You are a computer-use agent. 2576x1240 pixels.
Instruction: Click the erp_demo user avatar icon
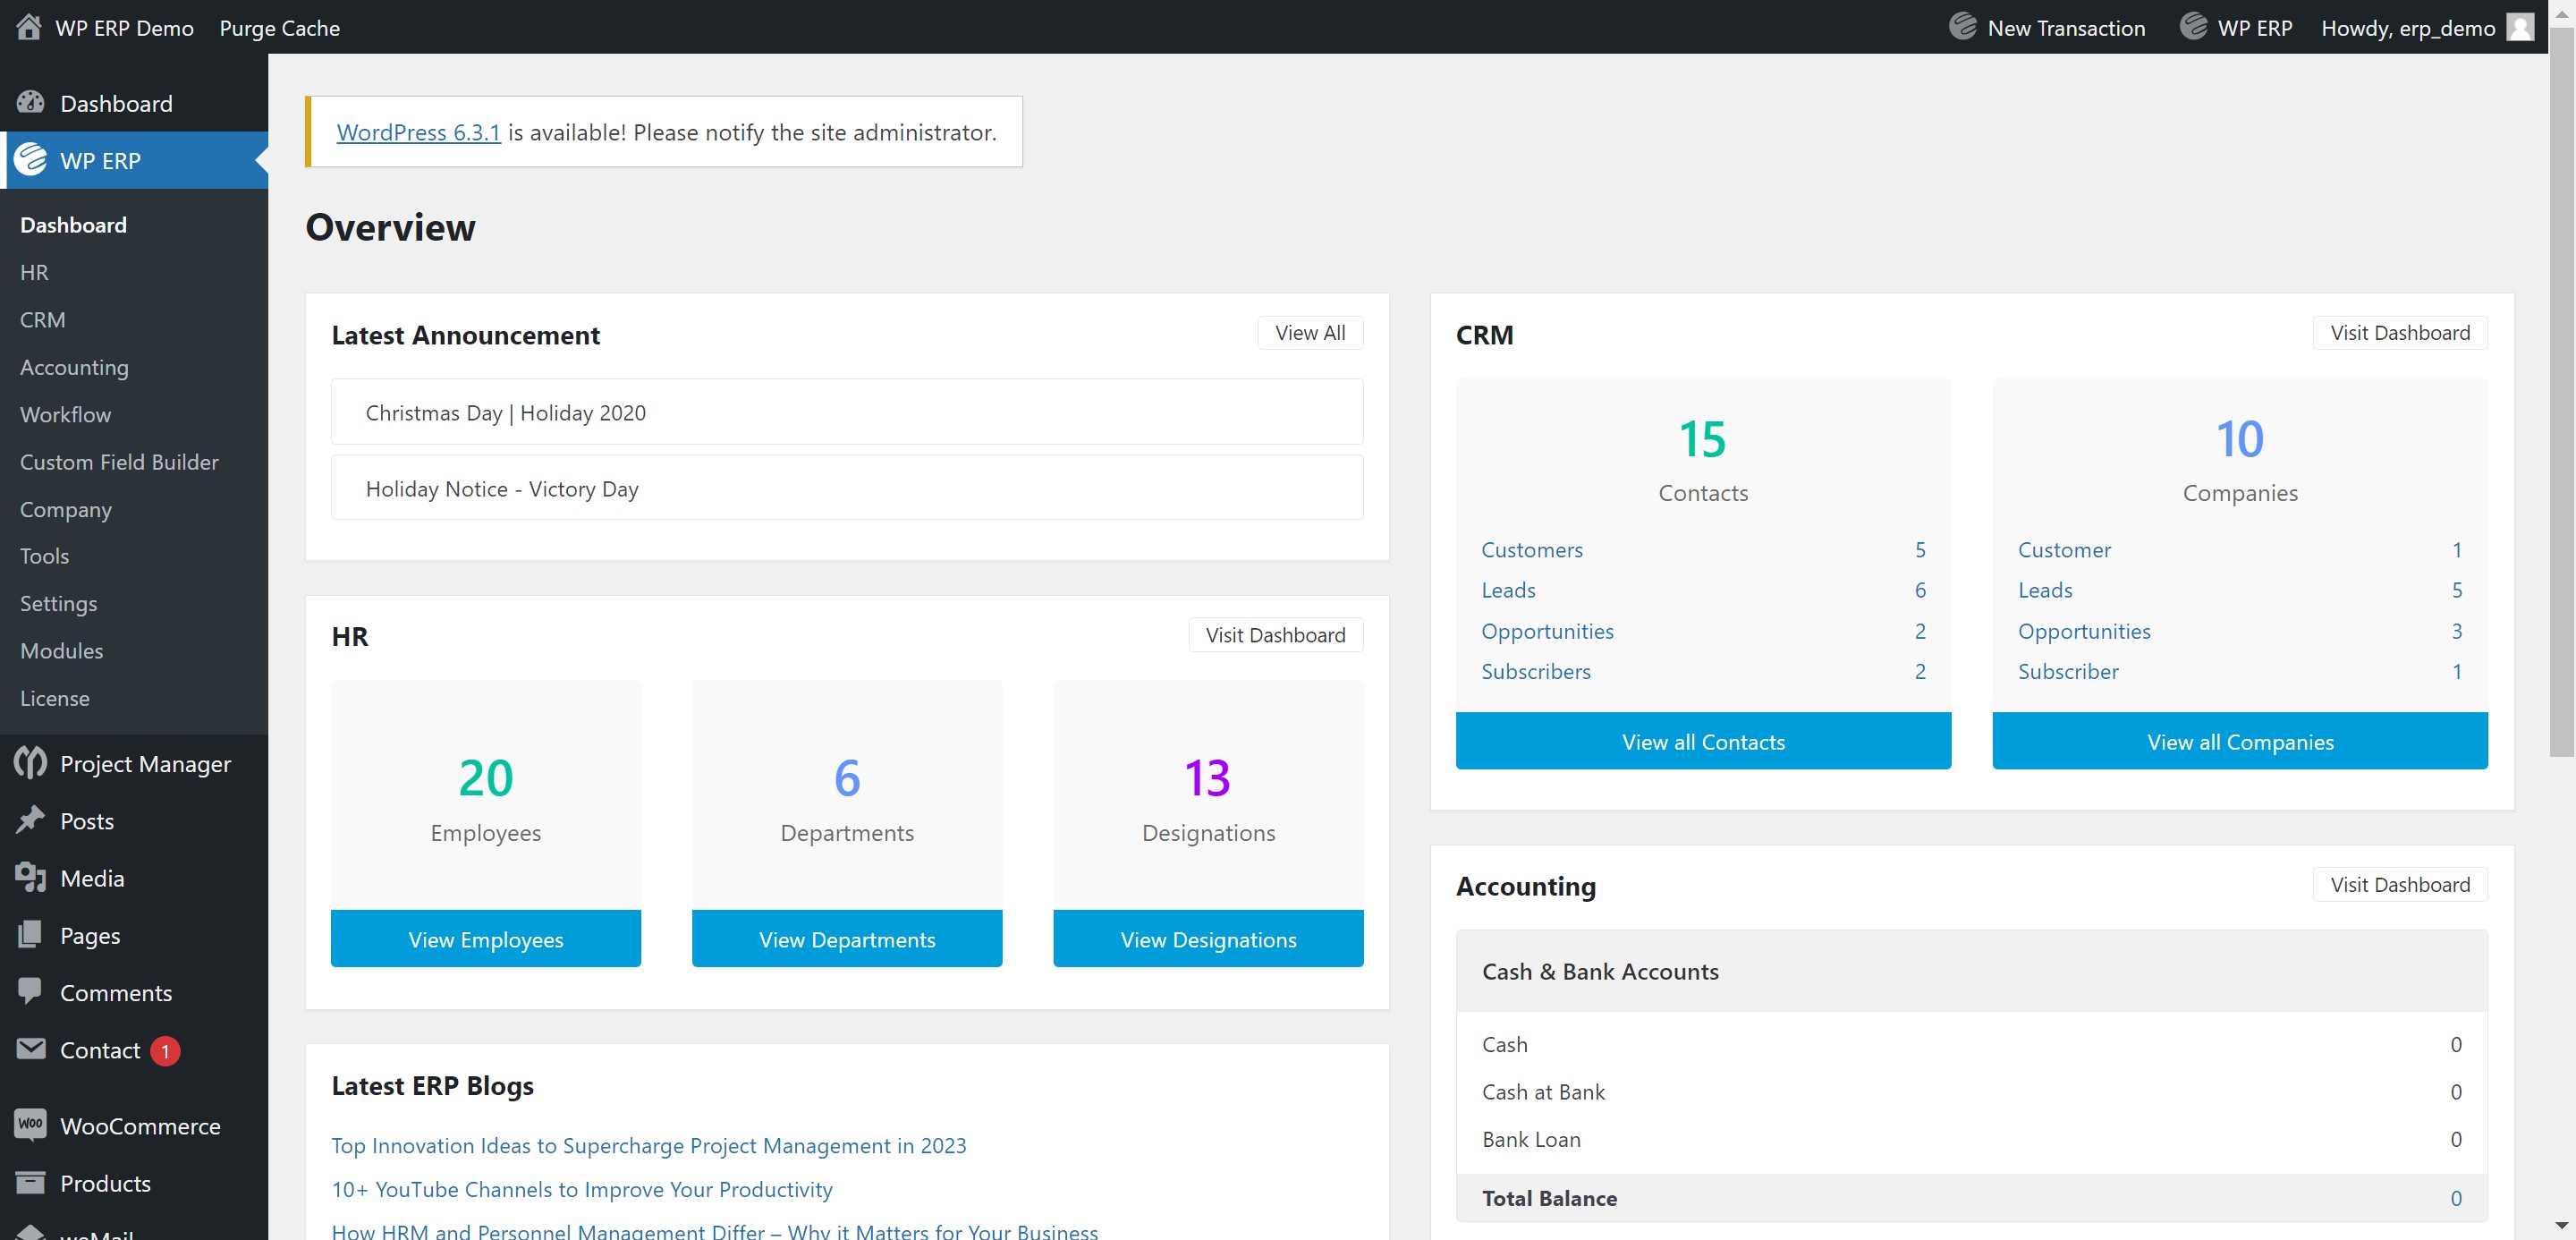coord(2520,27)
